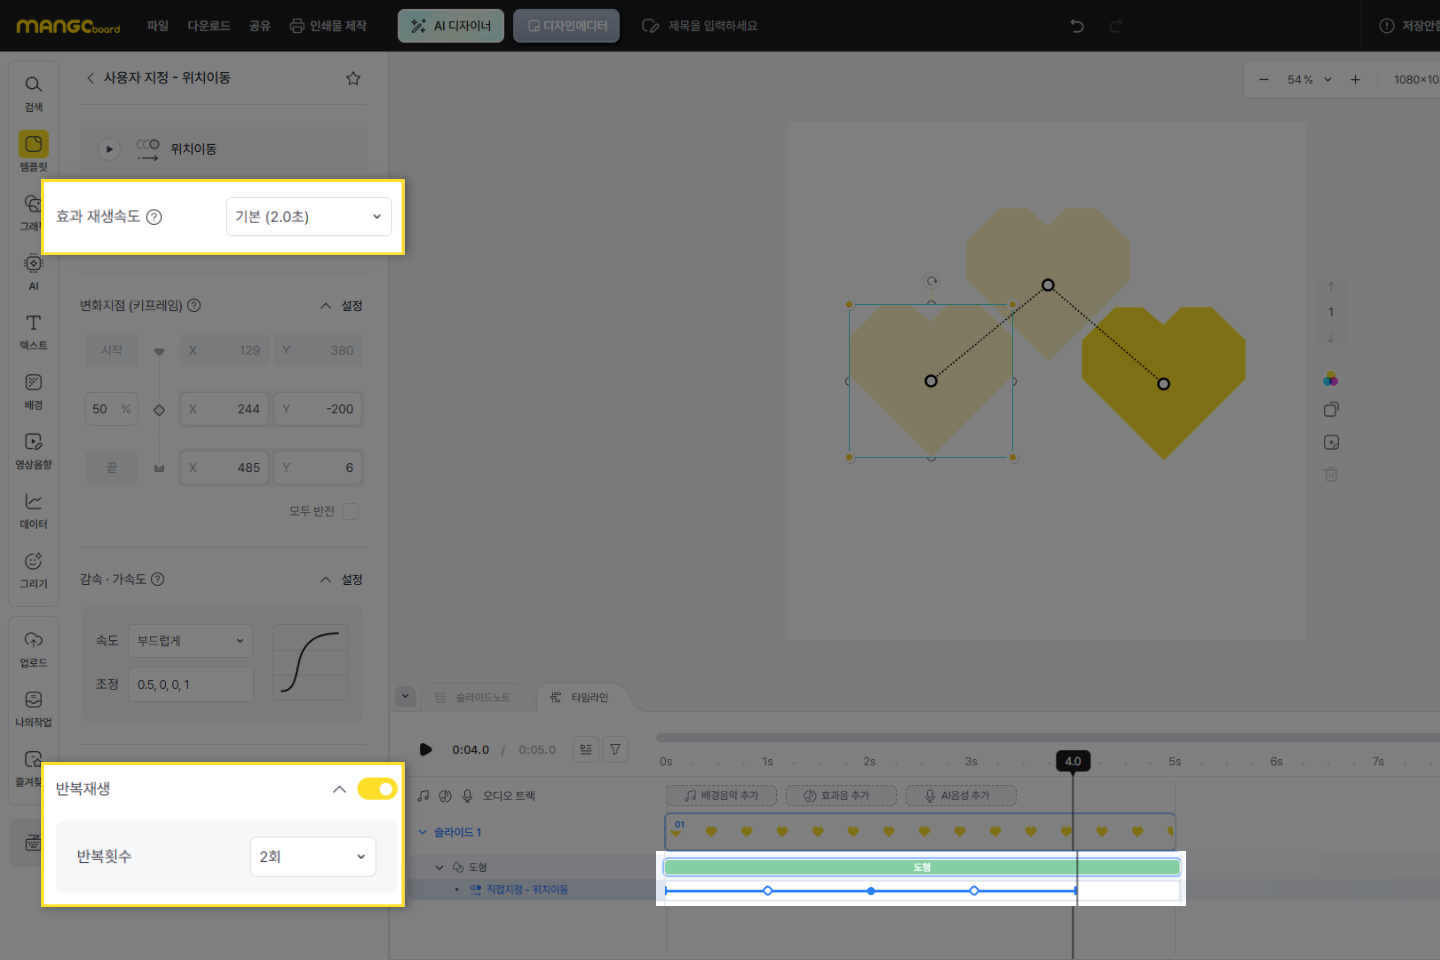Click the delete trash icon
The height and width of the screenshot is (960, 1440).
(x=1331, y=474)
